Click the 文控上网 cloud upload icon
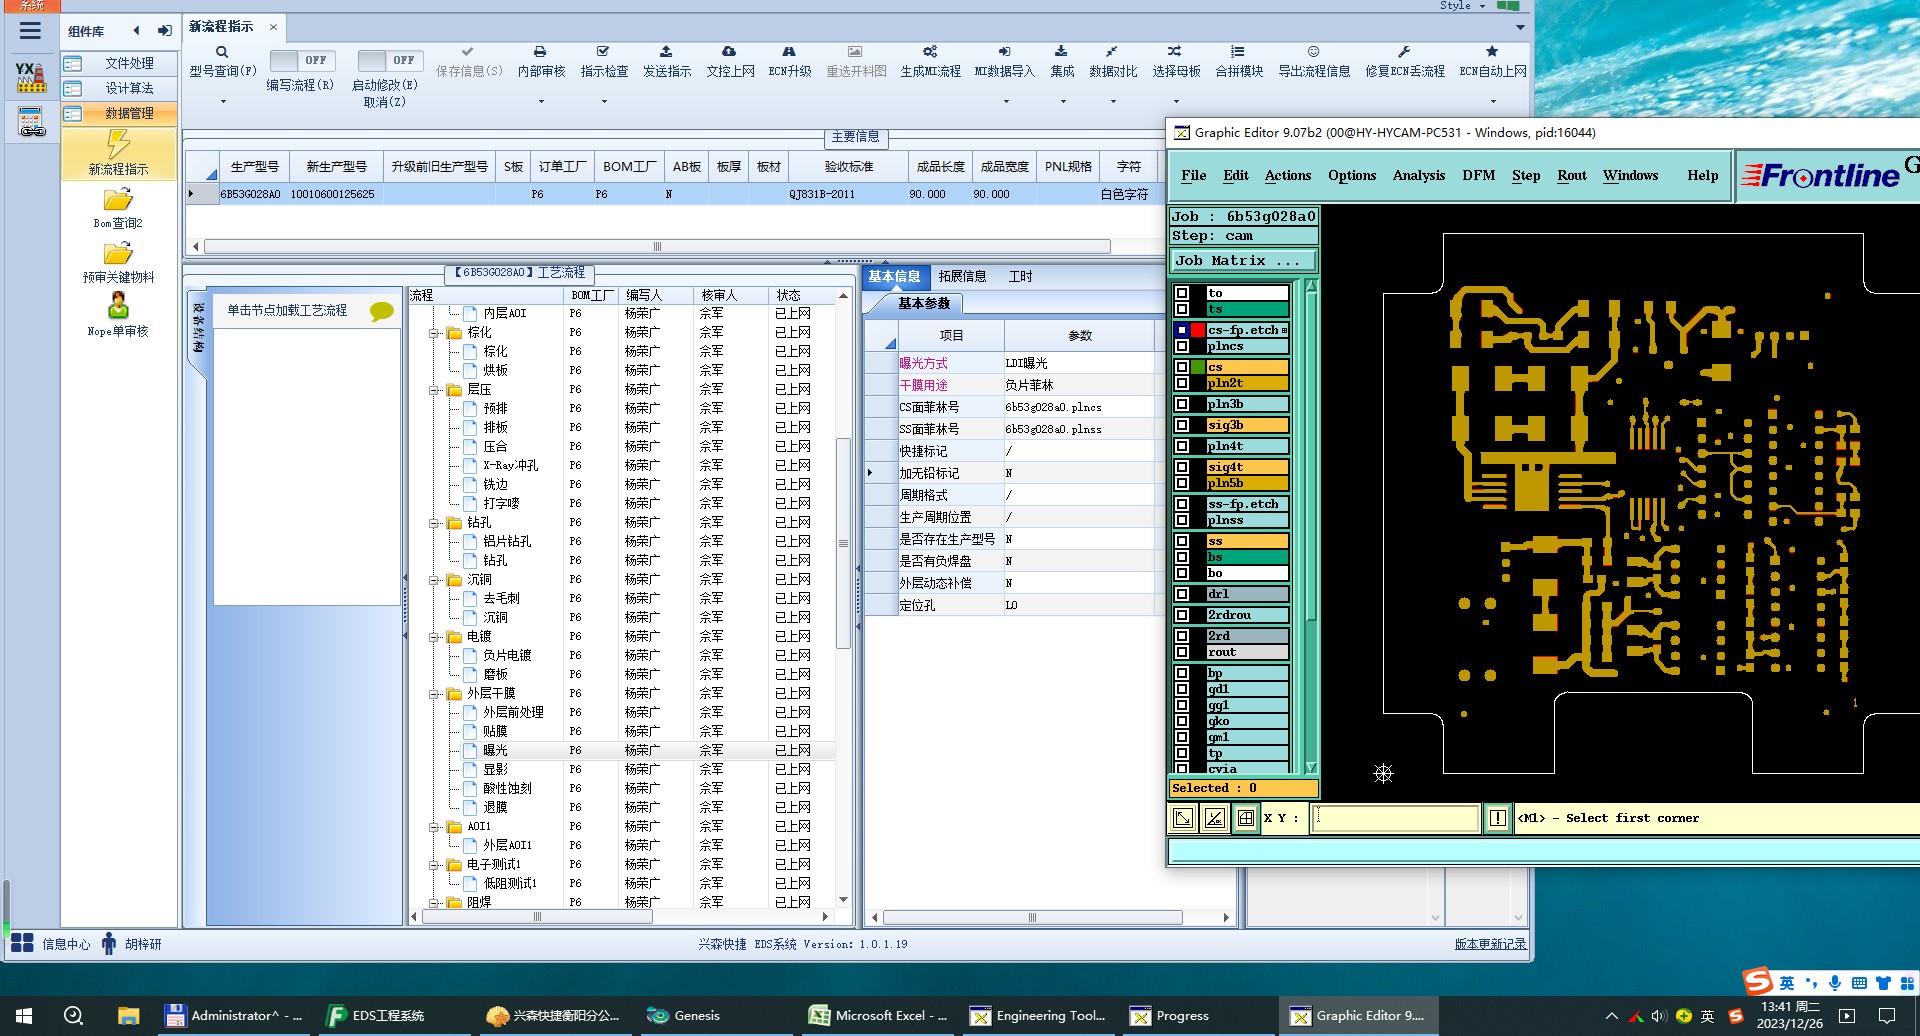Screen dimensions: 1920x1036 tap(729, 52)
